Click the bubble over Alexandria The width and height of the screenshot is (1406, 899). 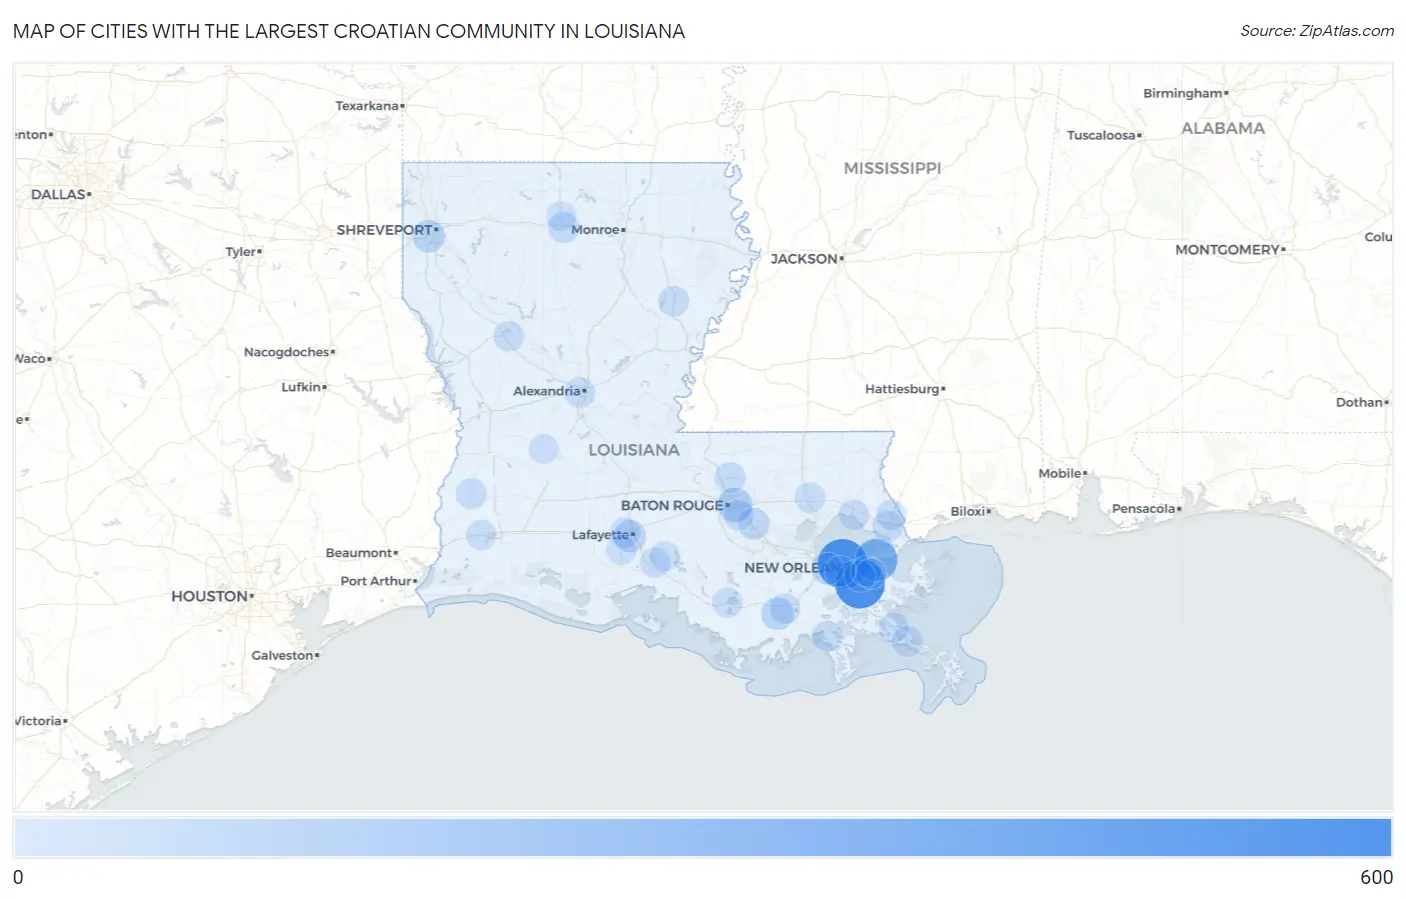pos(580,391)
